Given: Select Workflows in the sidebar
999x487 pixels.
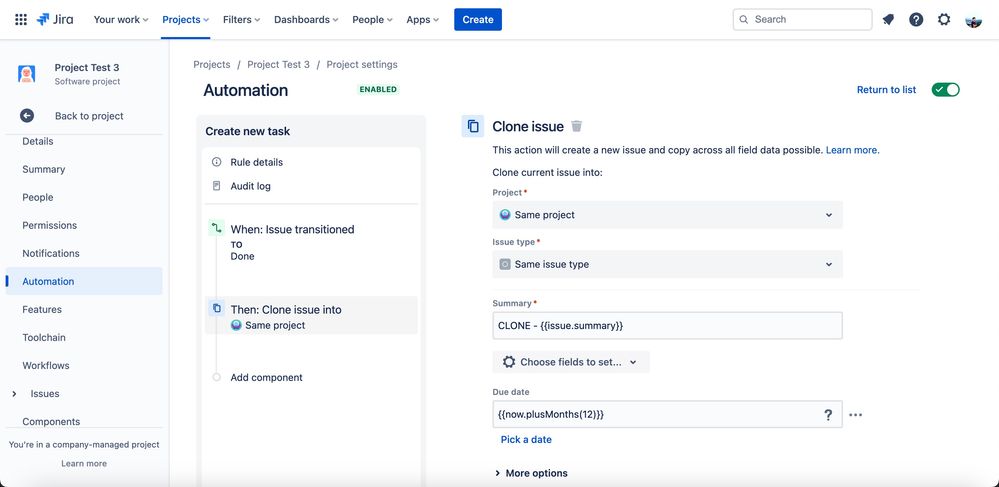Looking at the screenshot, I should pos(46,365).
